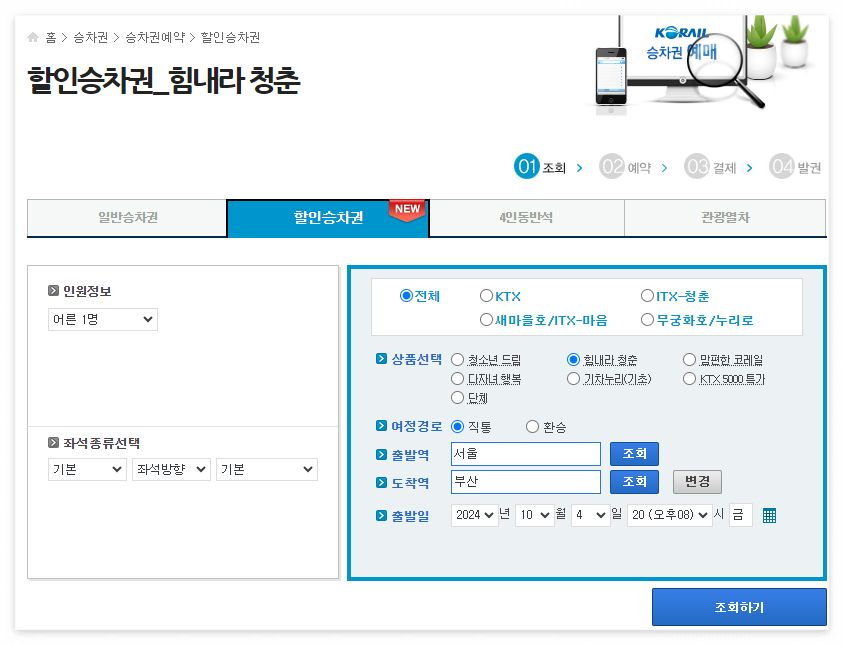Switch to the 관광열차 tab

(725, 217)
